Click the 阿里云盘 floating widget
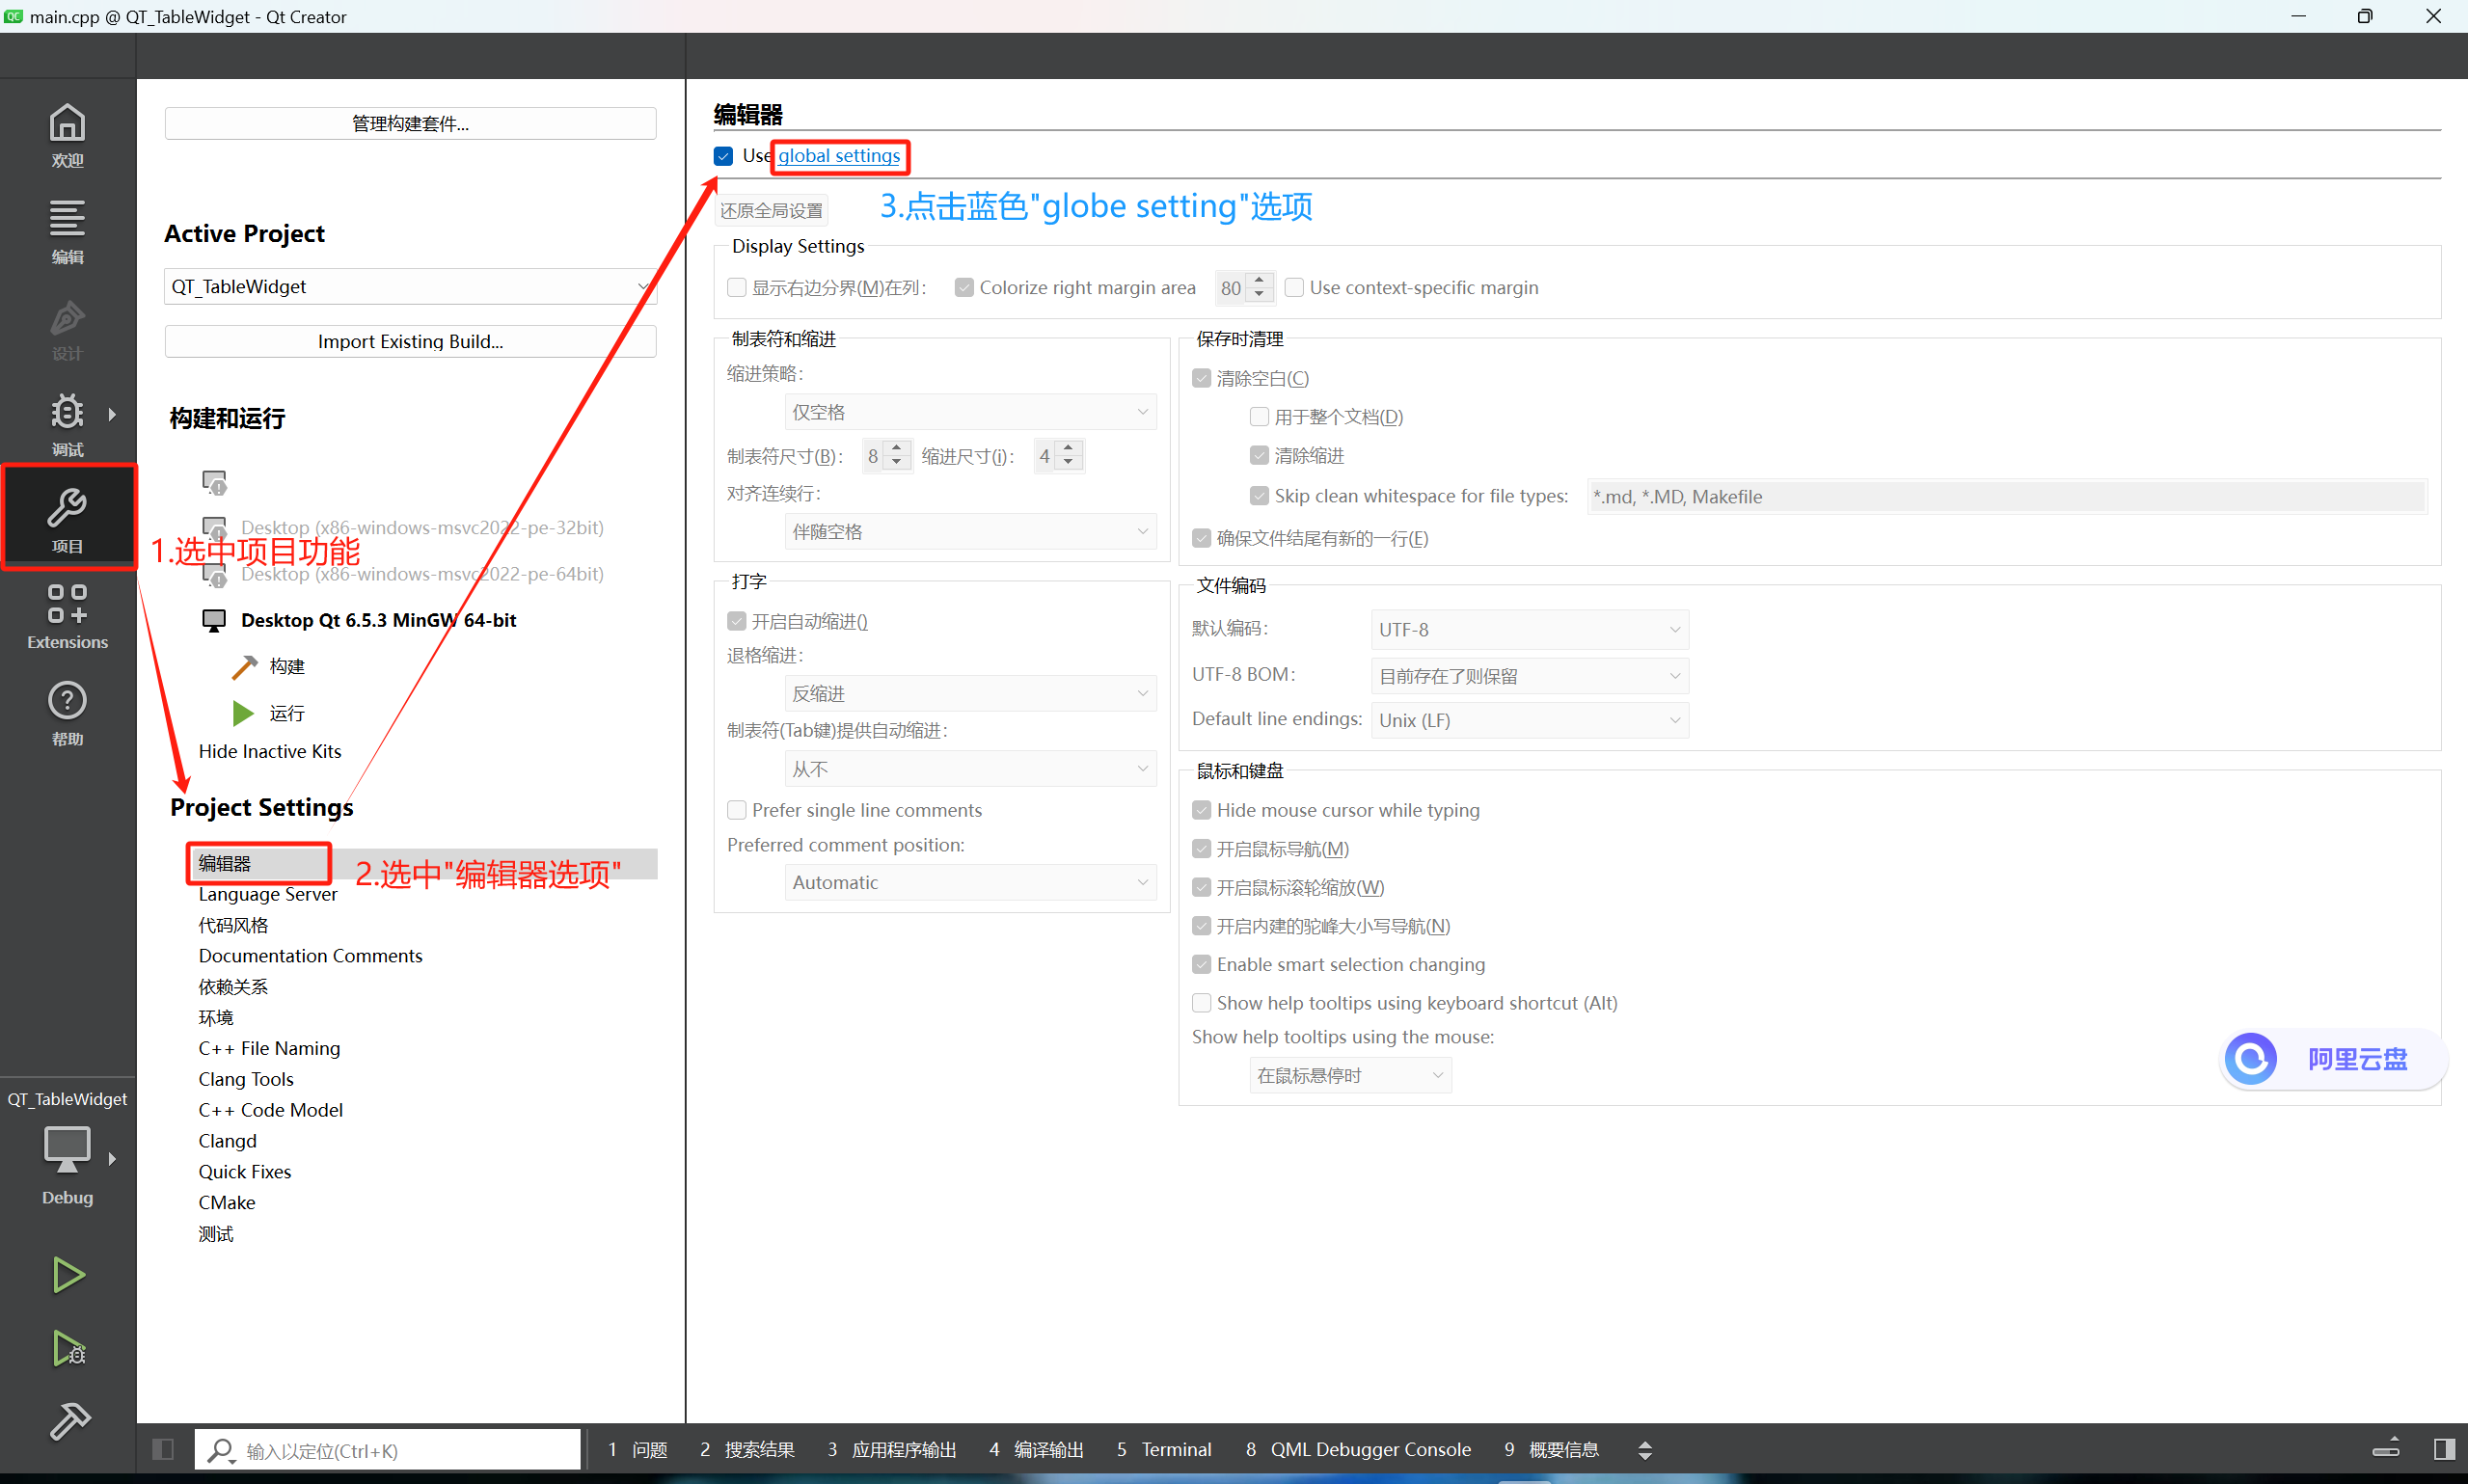Image resolution: width=2468 pixels, height=1484 pixels. pyautogui.click(x=2332, y=1059)
